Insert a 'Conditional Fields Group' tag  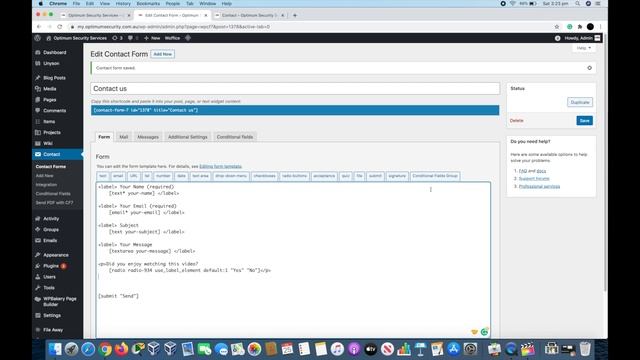tap(435, 176)
